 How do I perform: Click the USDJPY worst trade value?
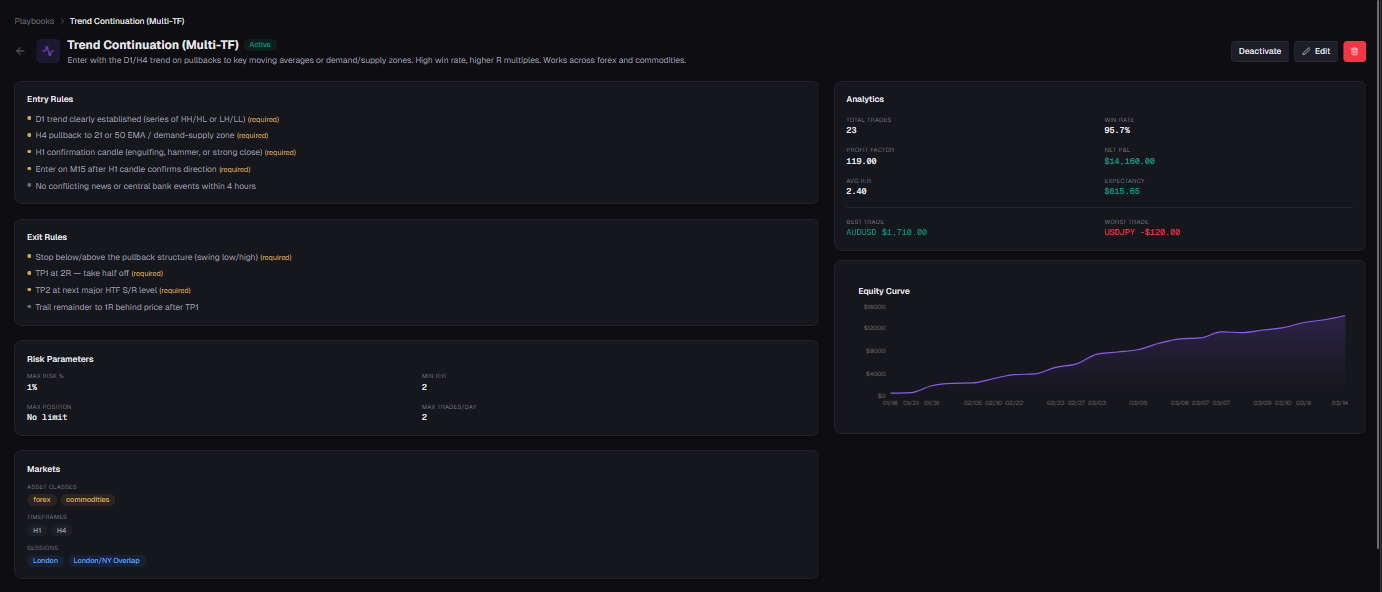pyautogui.click(x=1142, y=232)
